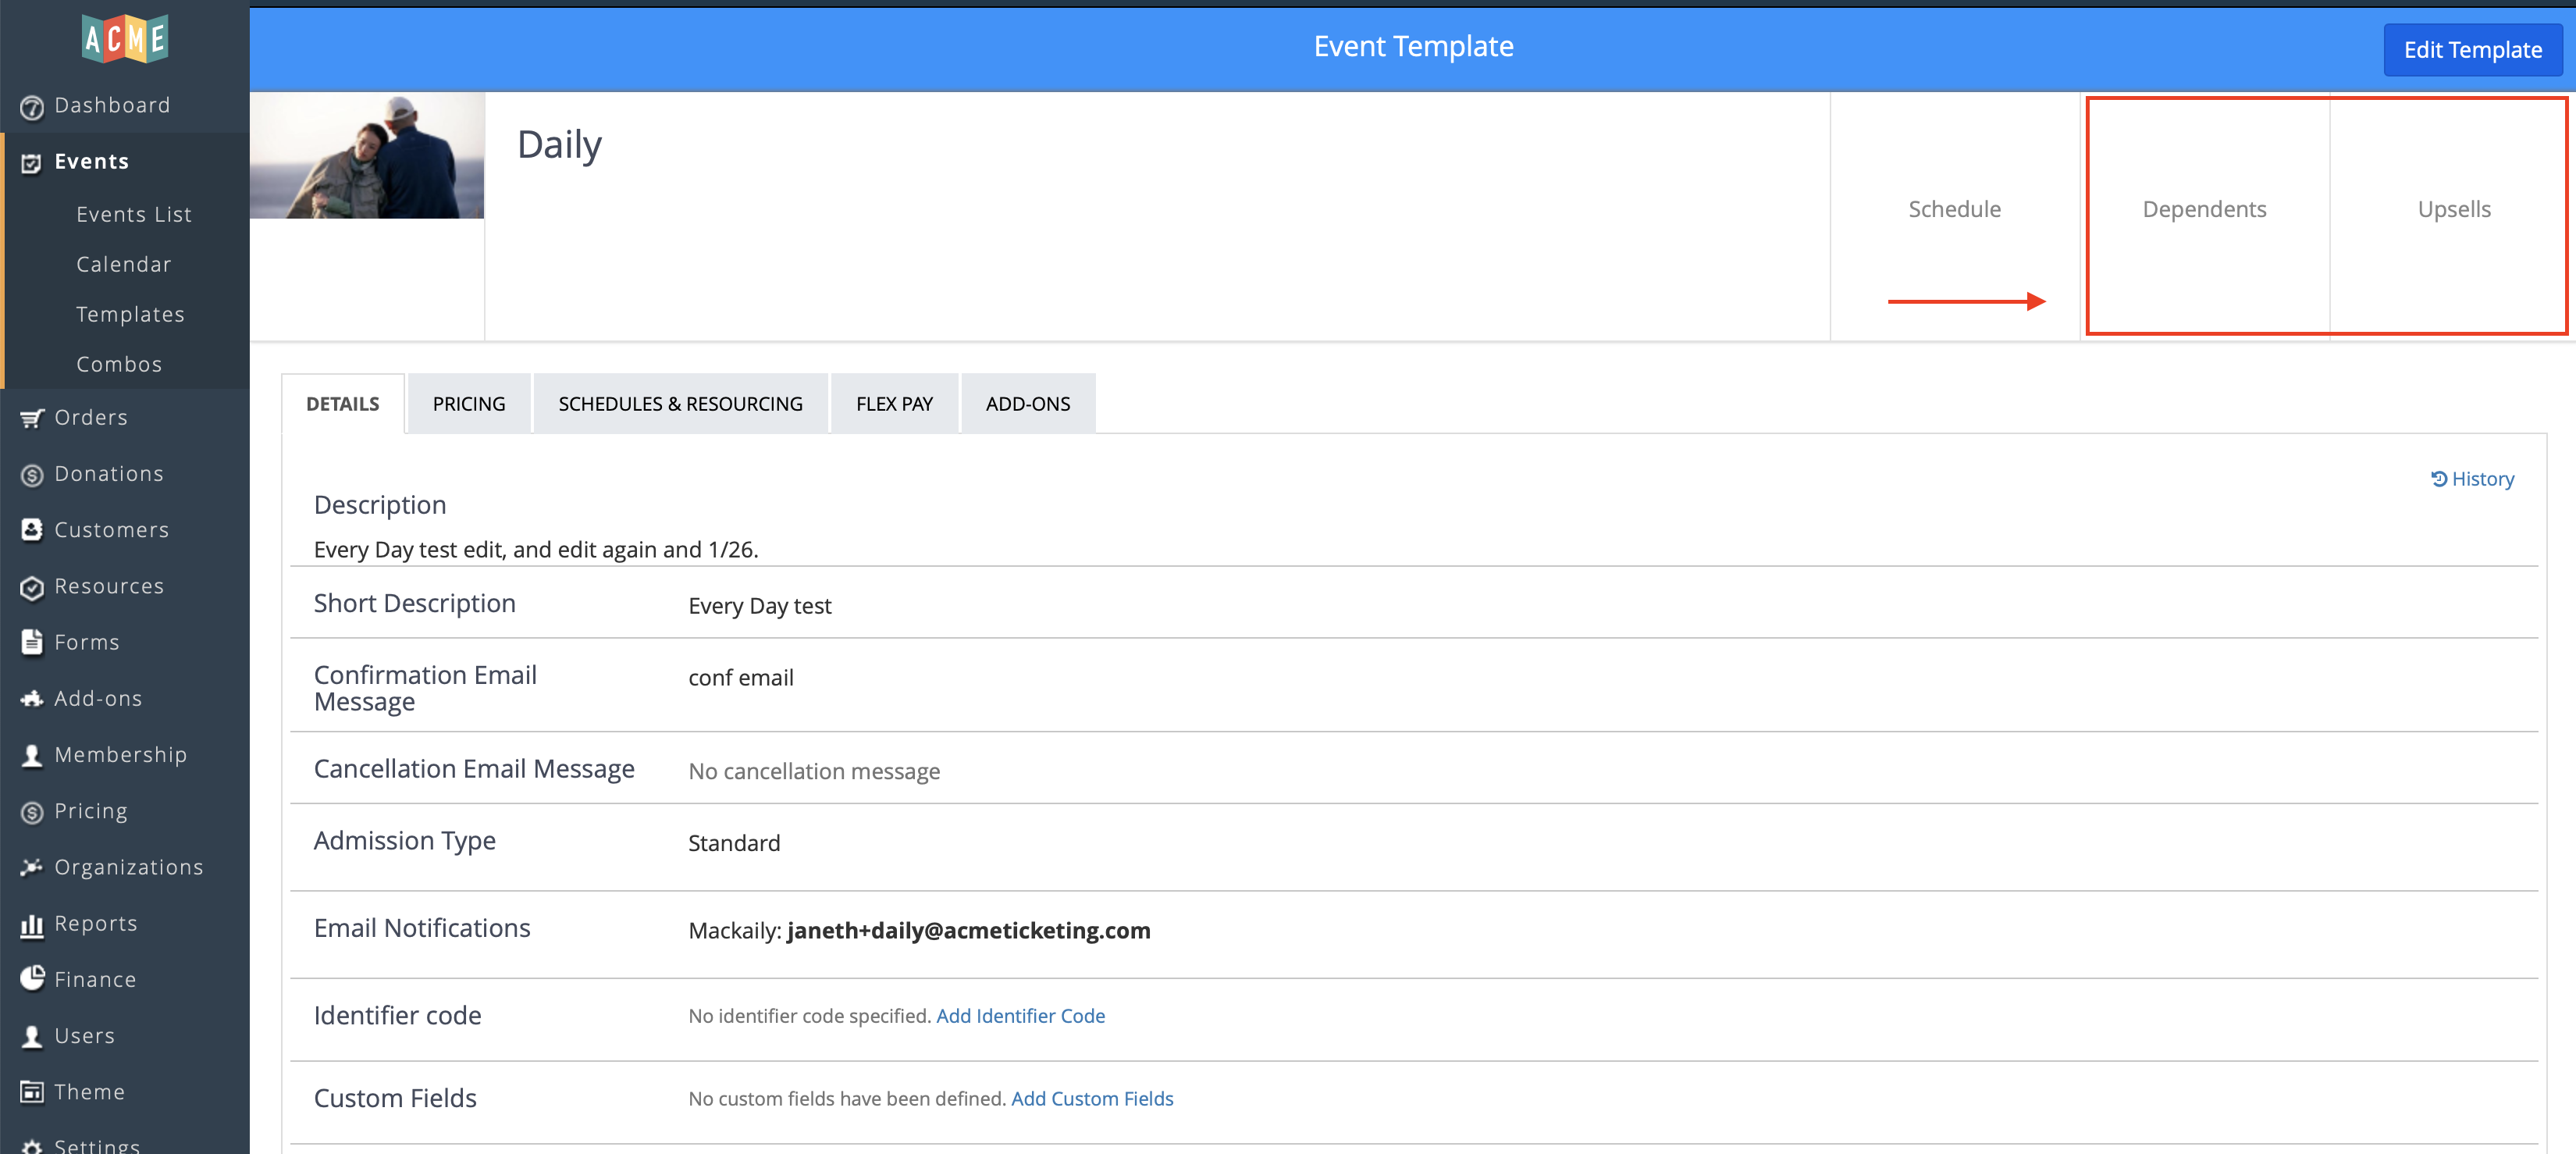2576x1154 pixels.
Task: Open Customers via its contact icon
Action: pyautogui.click(x=32, y=530)
